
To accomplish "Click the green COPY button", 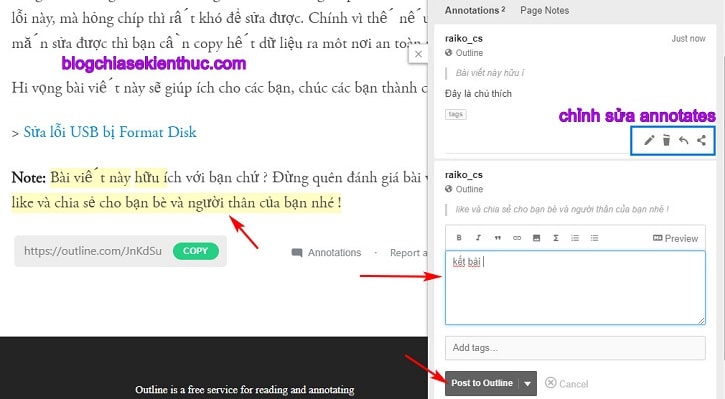I will click(x=196, y=251).
